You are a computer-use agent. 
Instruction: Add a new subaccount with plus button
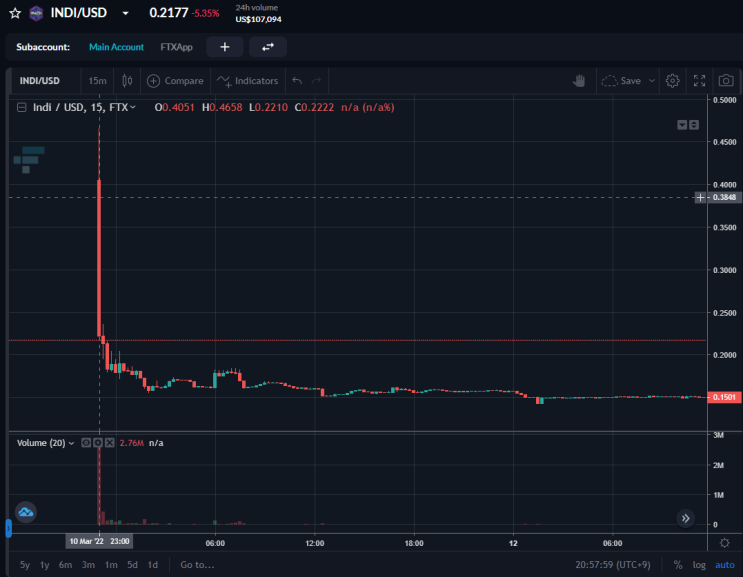(225, 47)
